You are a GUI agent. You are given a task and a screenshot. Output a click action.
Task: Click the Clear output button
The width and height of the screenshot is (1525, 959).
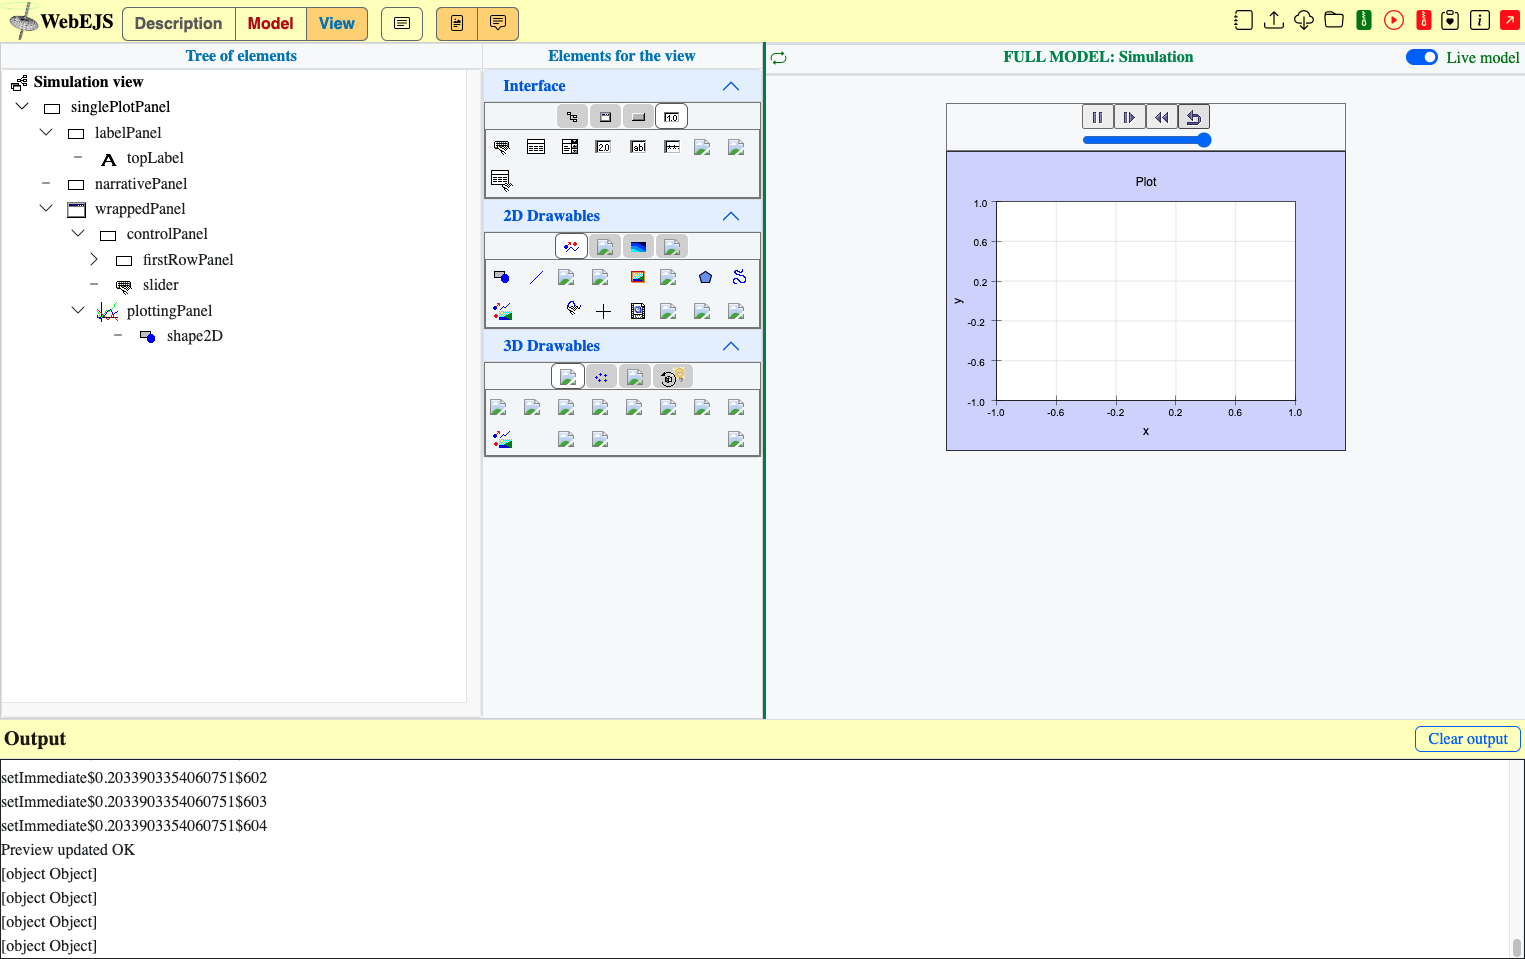[x=1467, y=738]
